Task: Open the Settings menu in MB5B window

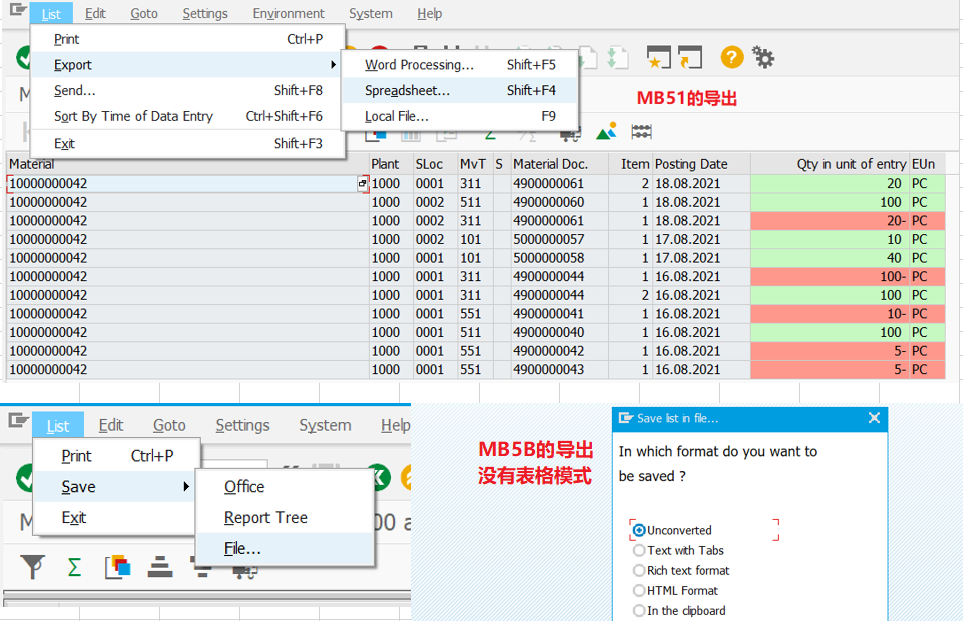Action: [x=242, y=425]
